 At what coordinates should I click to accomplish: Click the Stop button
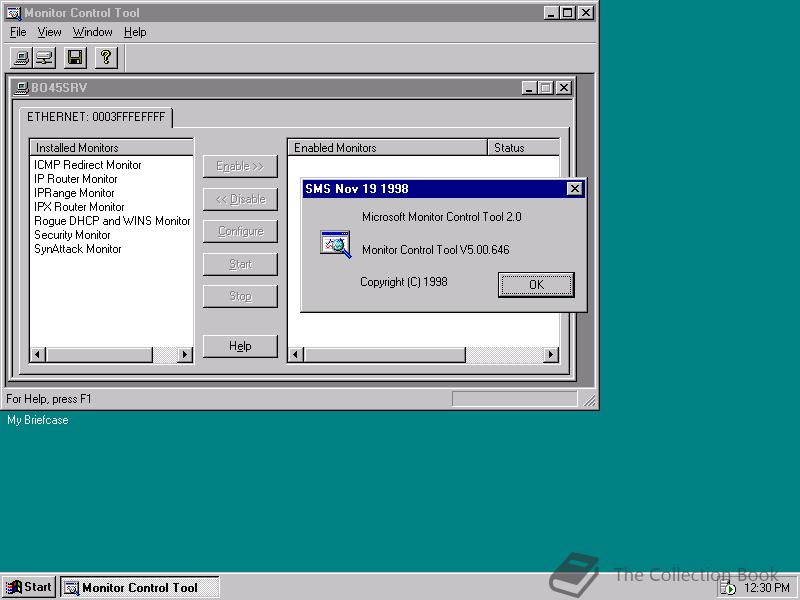tap(240, 296)
